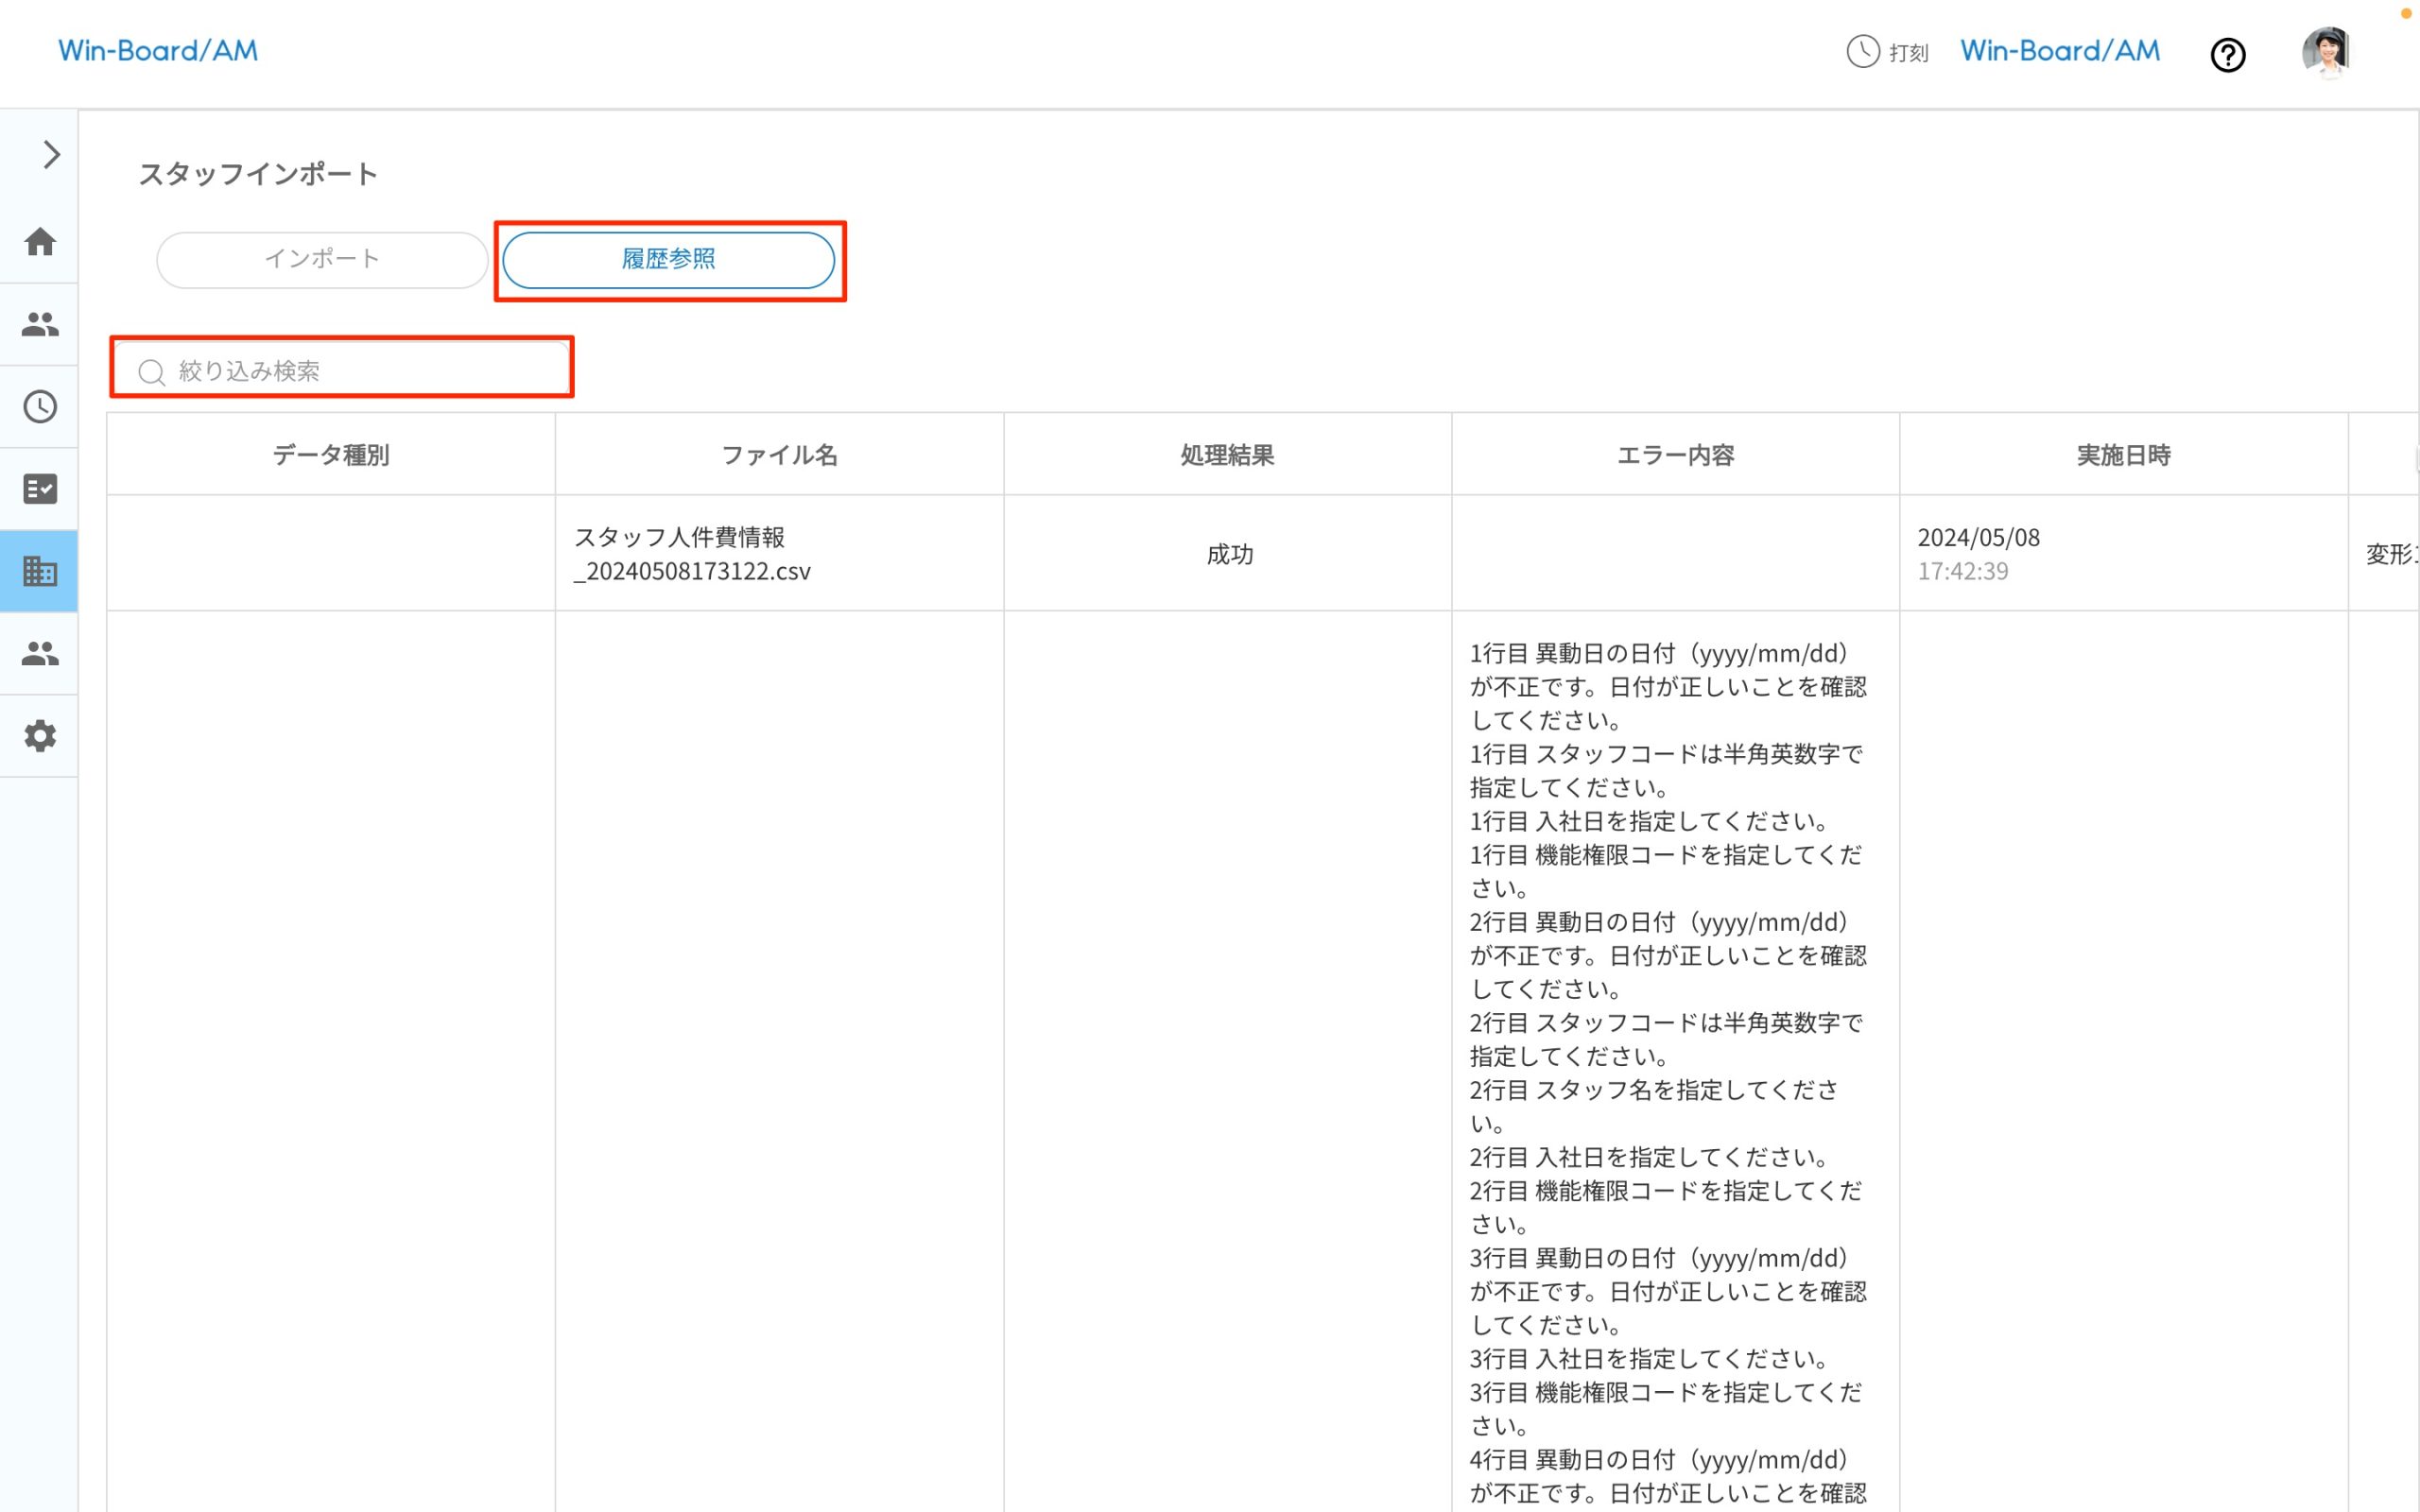Open the lower staff group icon in sidebar
The image size is (2420, 1512).
click(x=40, y=654)
